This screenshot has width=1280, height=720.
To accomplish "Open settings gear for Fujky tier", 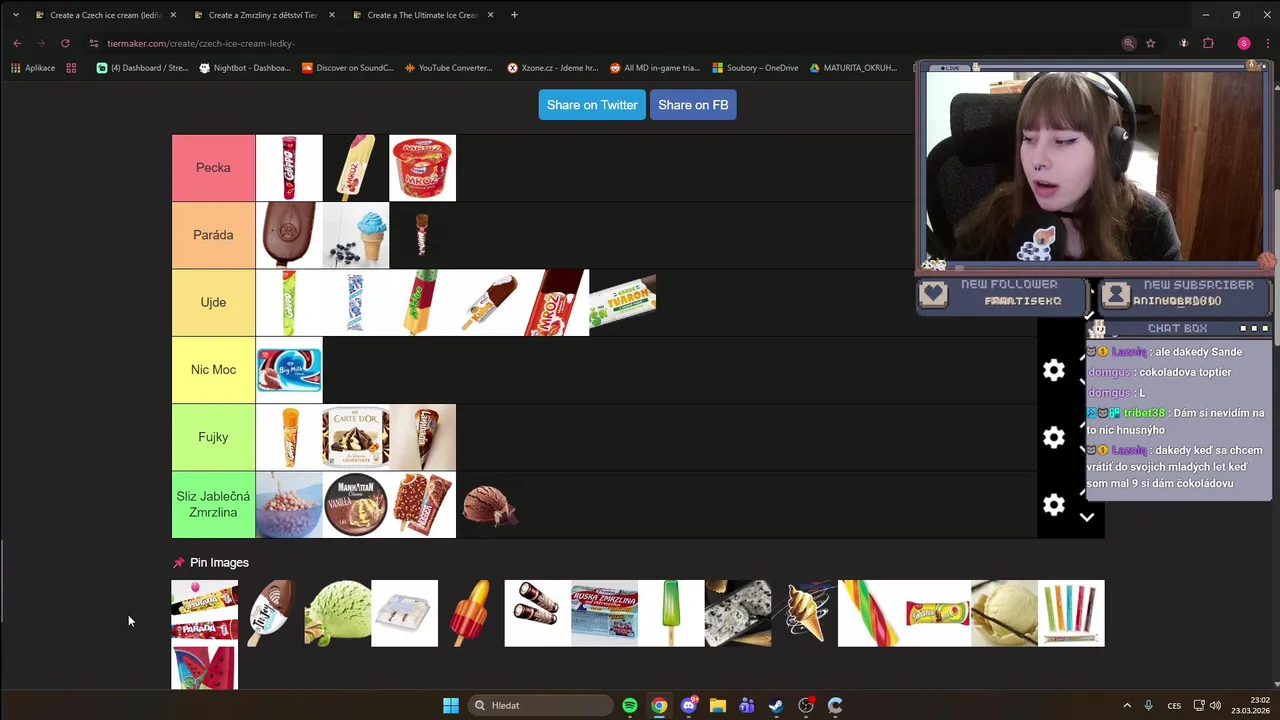I will pos(1054,437).
